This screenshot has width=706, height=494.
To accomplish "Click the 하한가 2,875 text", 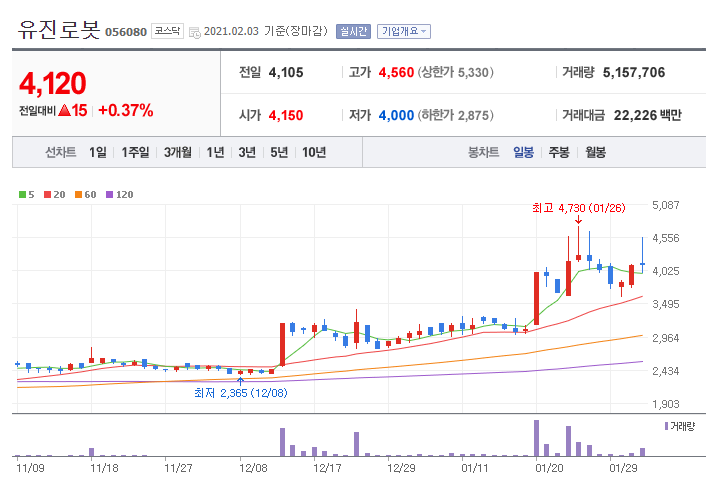I will click(x=456, y=115).
